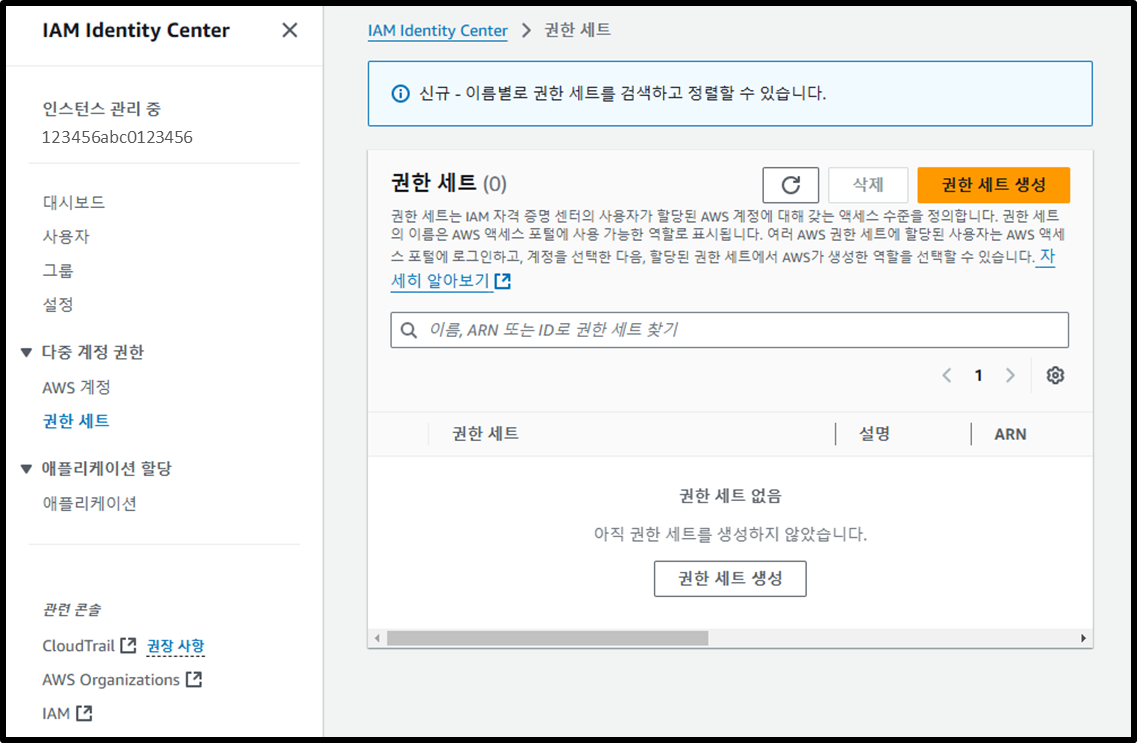Click the ARN column header
Screen dimensions: 1137x743
1010,433
